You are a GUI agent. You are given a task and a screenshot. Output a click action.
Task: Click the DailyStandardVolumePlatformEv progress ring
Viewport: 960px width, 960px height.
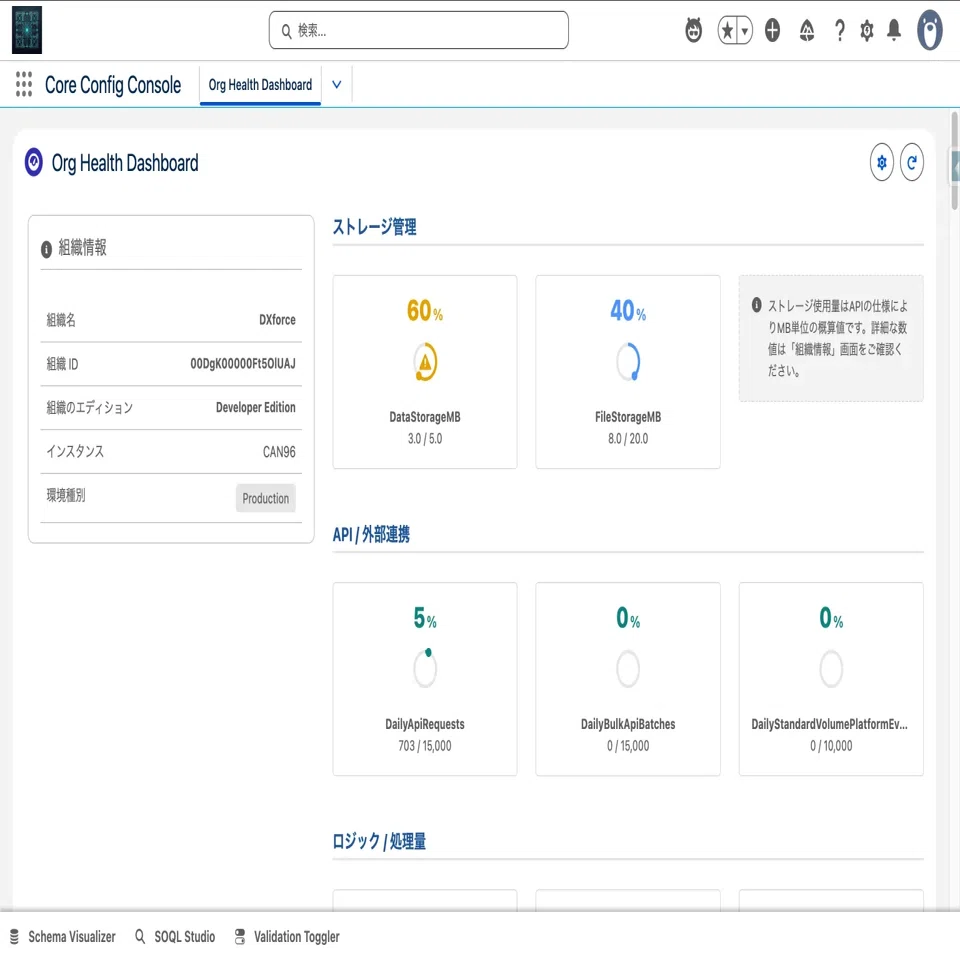click(x=831, y=669)
